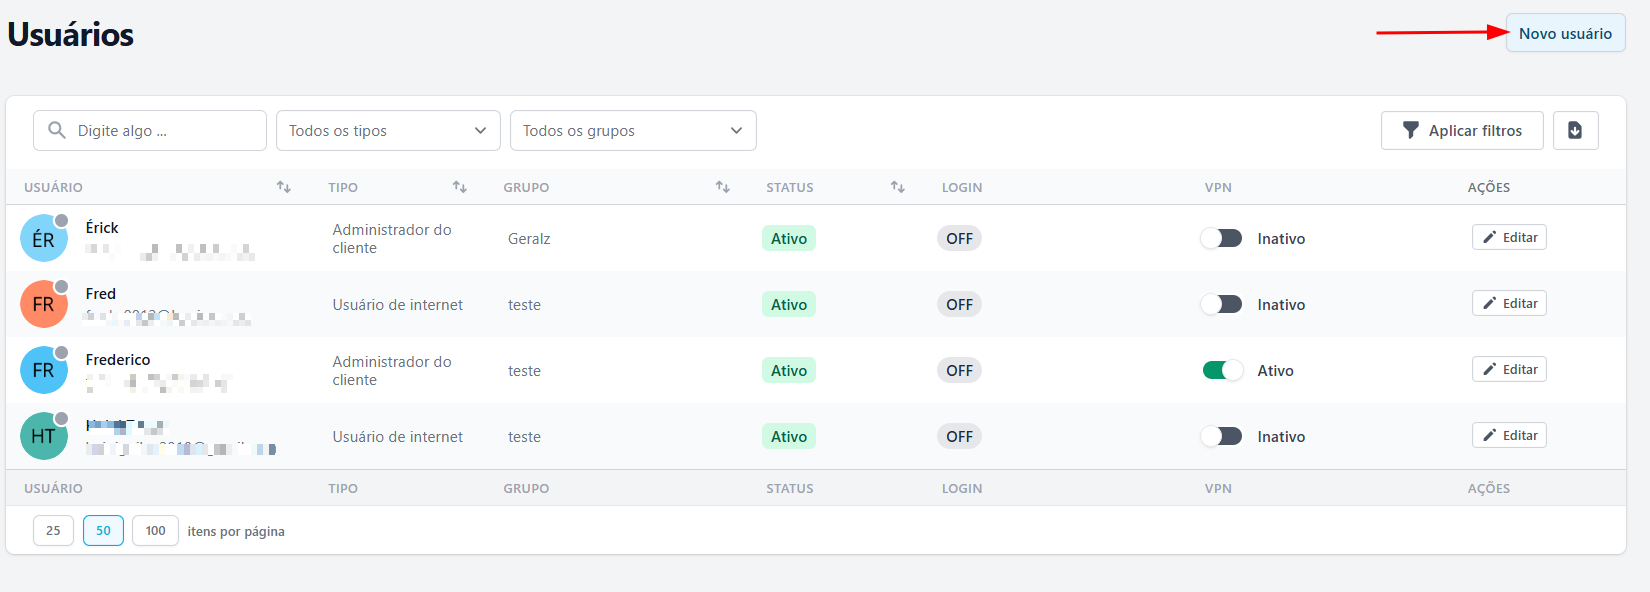Image resolution: width=1650 pixels, height=592 pixels.
Task: Toggle VPN switch for Fred
Action: tap(1222, 305)
